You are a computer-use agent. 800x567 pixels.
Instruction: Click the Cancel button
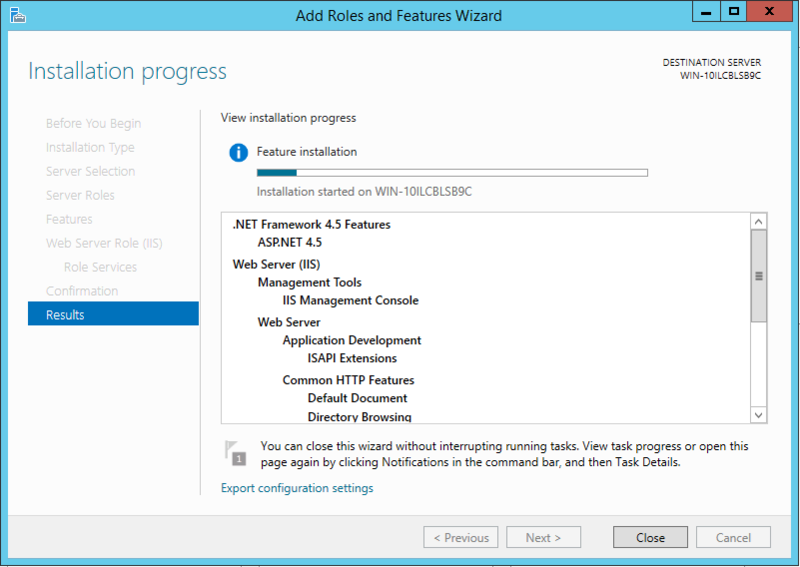[x=733, y=537]
